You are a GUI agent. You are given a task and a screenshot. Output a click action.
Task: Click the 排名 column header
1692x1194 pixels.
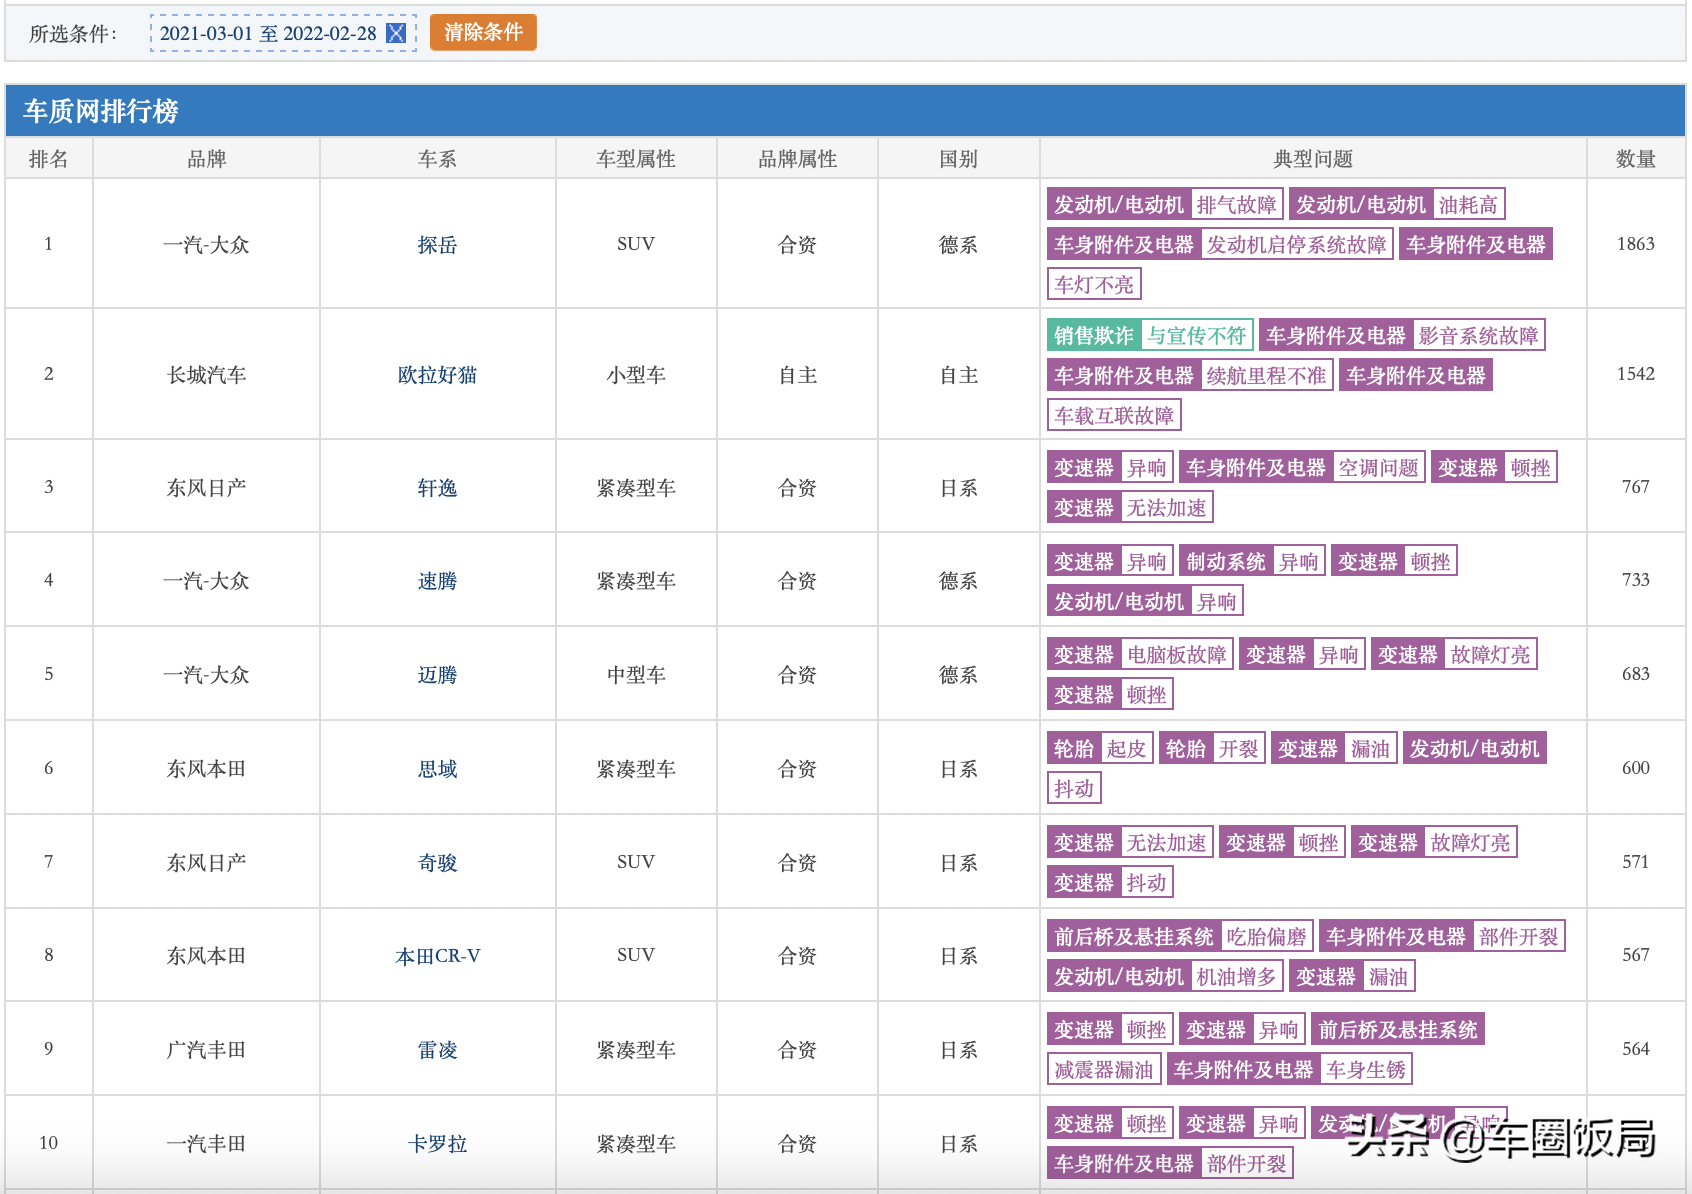coord(49,159)
